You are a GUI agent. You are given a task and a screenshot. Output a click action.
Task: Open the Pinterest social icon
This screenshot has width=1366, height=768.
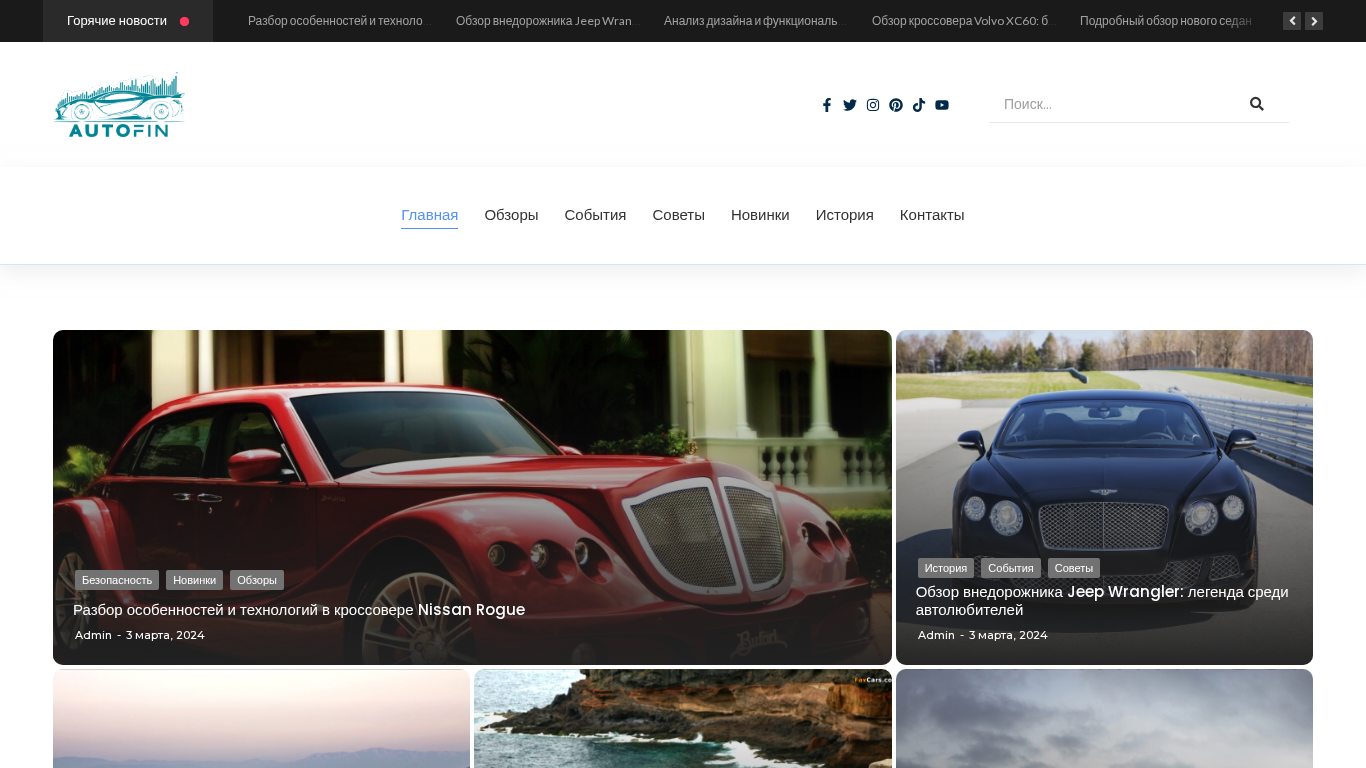click(896, 105)
